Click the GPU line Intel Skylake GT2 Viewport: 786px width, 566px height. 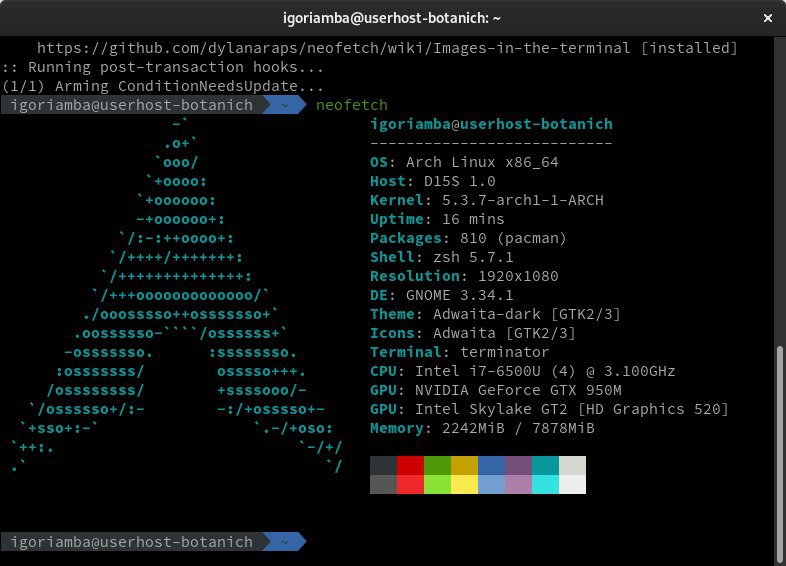549,410
